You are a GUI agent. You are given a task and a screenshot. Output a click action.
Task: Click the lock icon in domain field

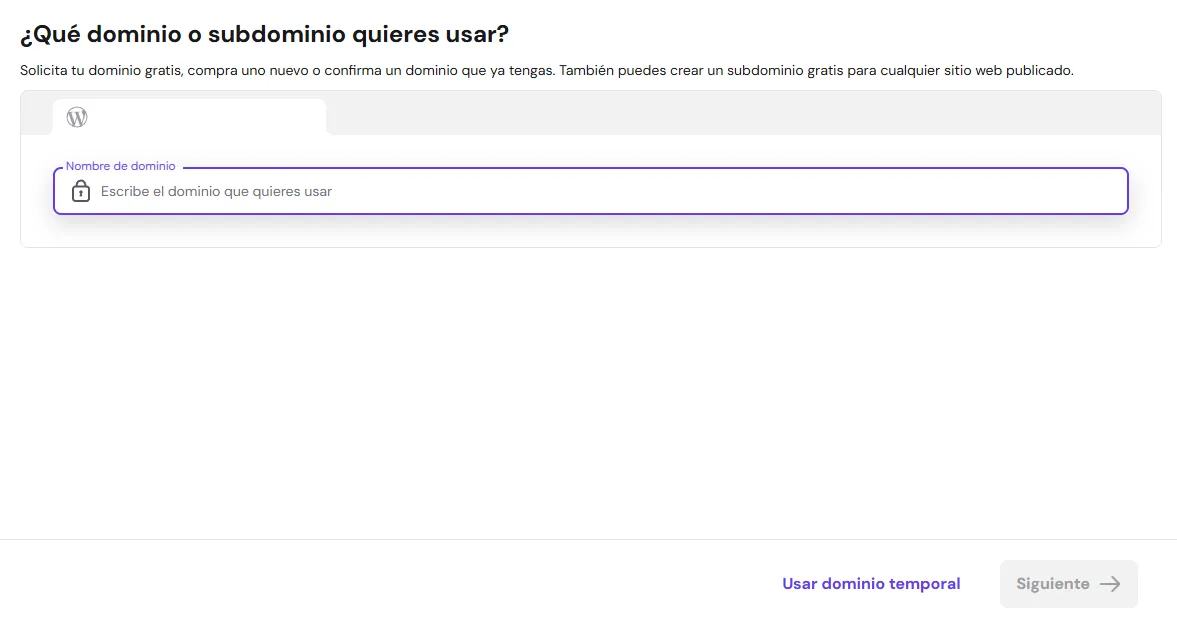click(x=80, y=191)
